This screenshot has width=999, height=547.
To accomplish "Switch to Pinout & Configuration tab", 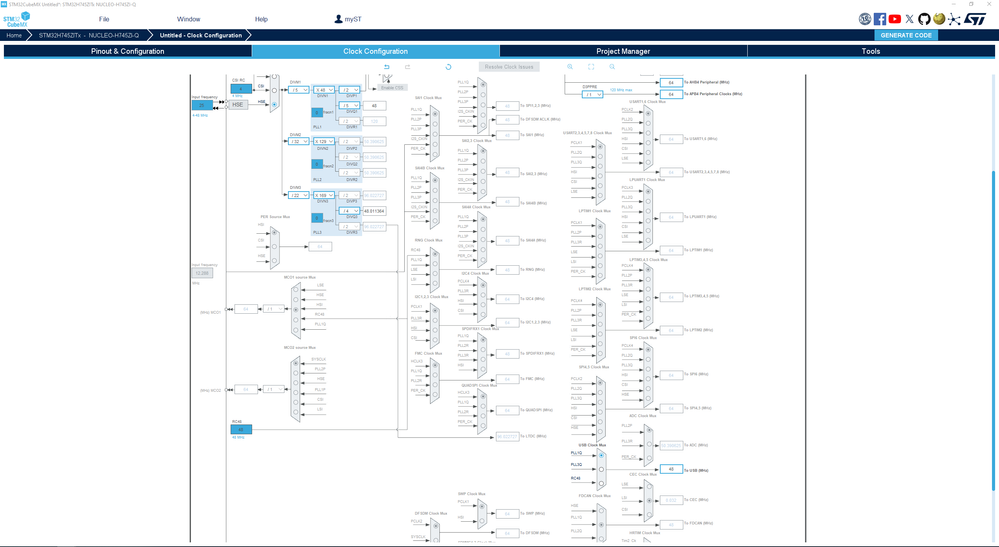I will [127, 51].
